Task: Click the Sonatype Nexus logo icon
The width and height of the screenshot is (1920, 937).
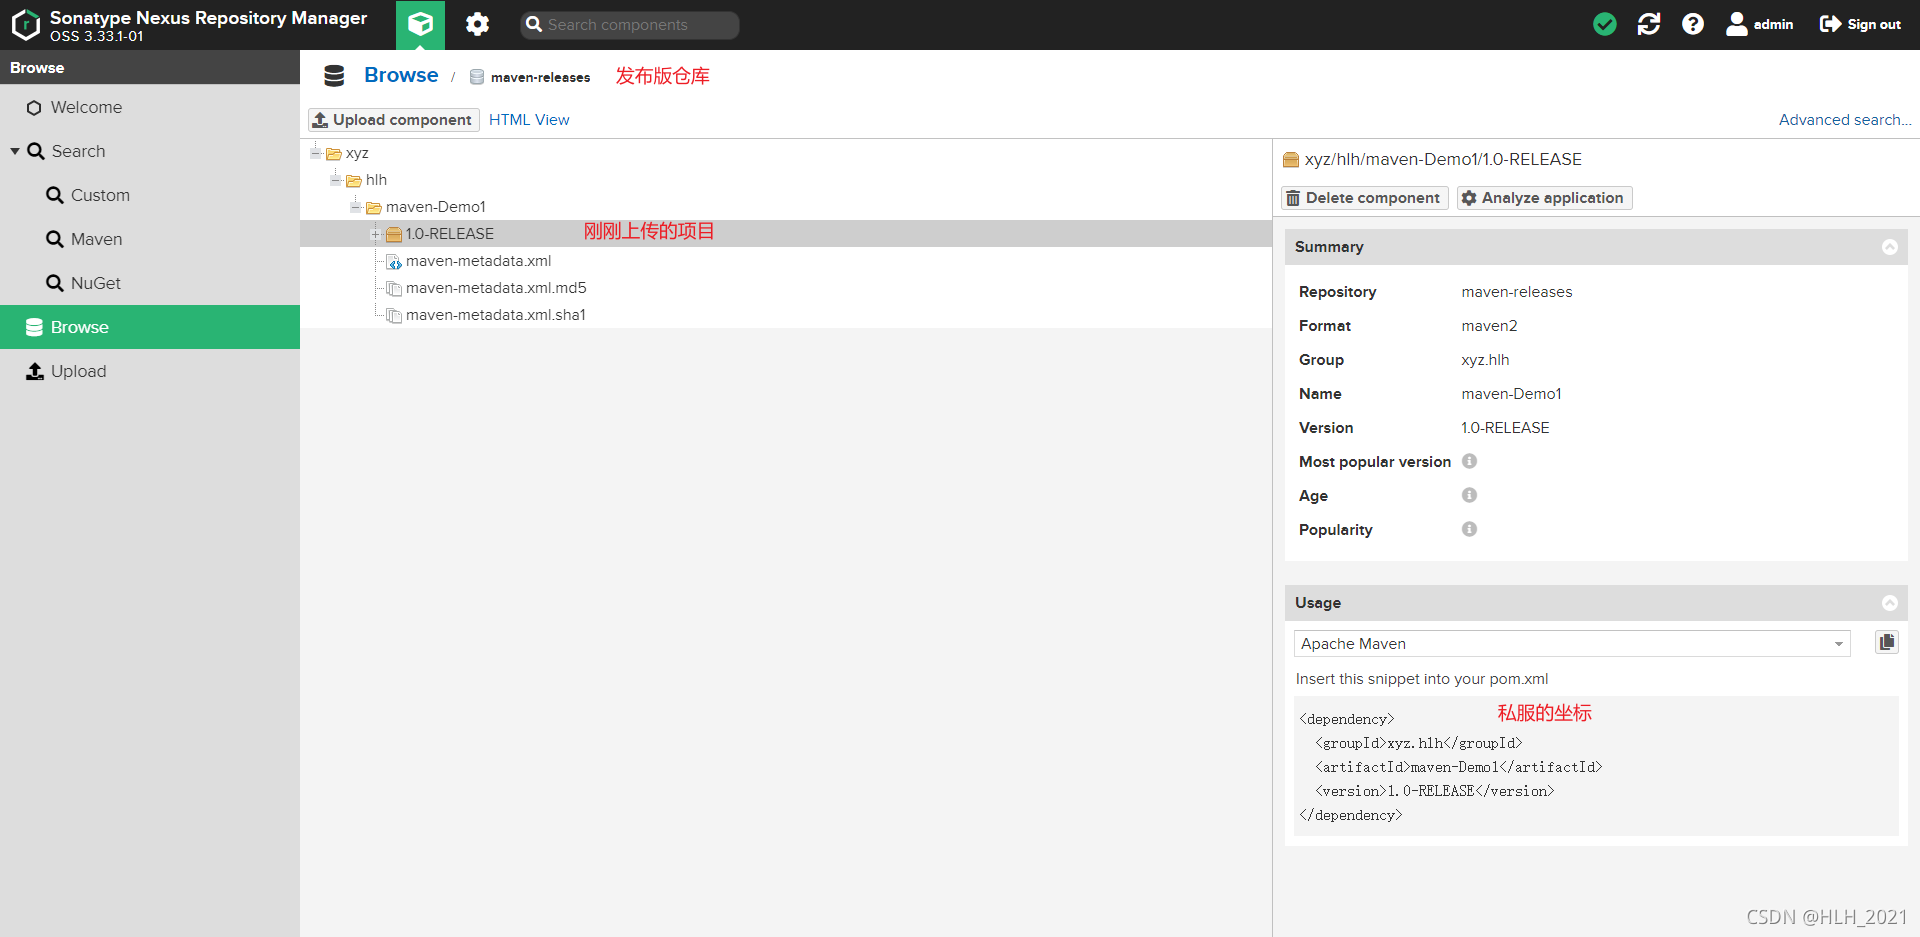Action: tap(25, 24)
